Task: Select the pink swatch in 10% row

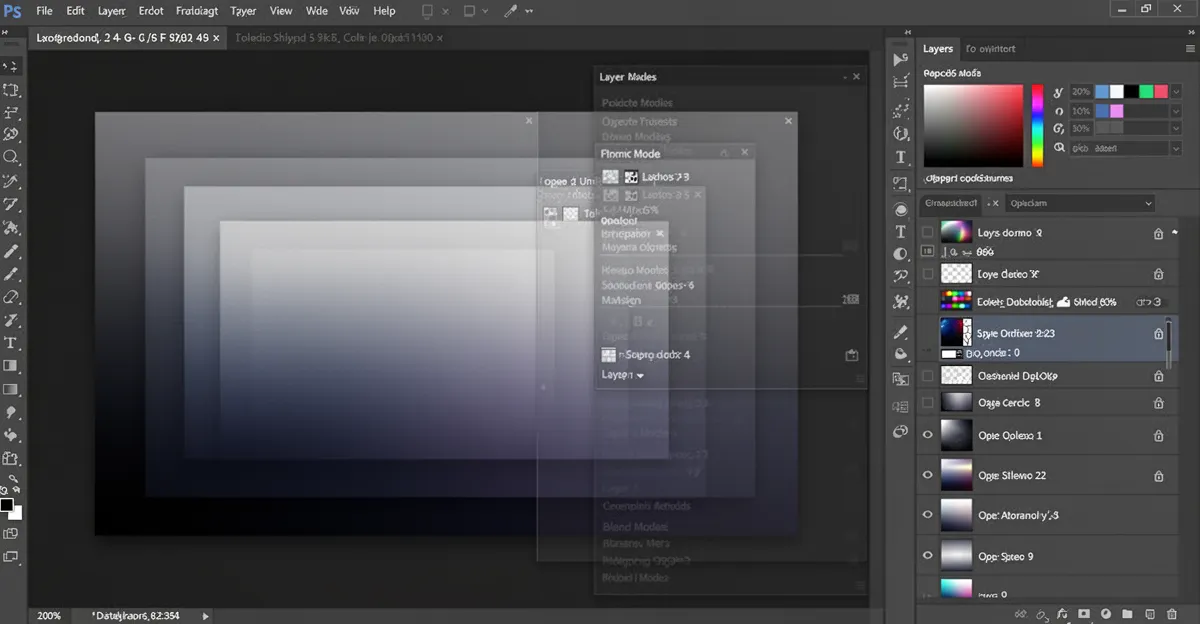Action: tap(1116, 111)
